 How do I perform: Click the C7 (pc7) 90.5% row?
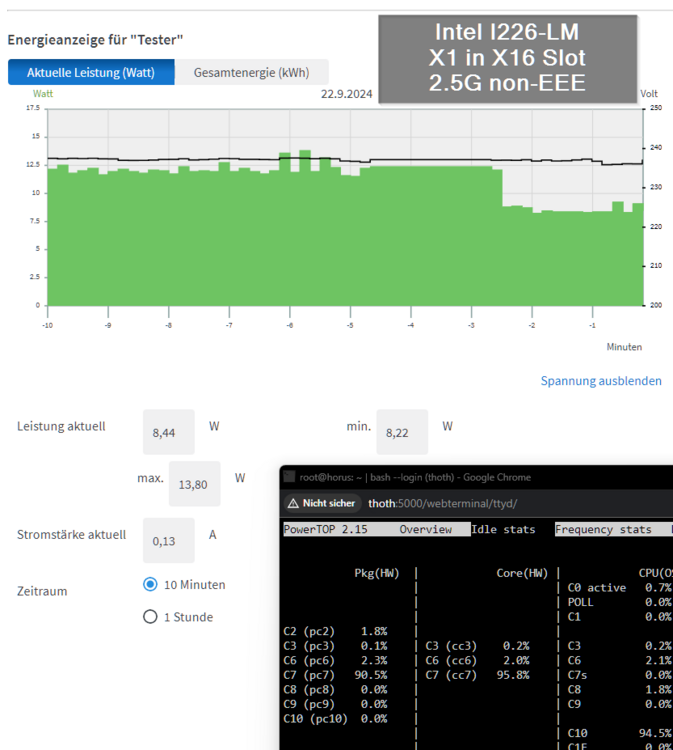coord(335,675)
